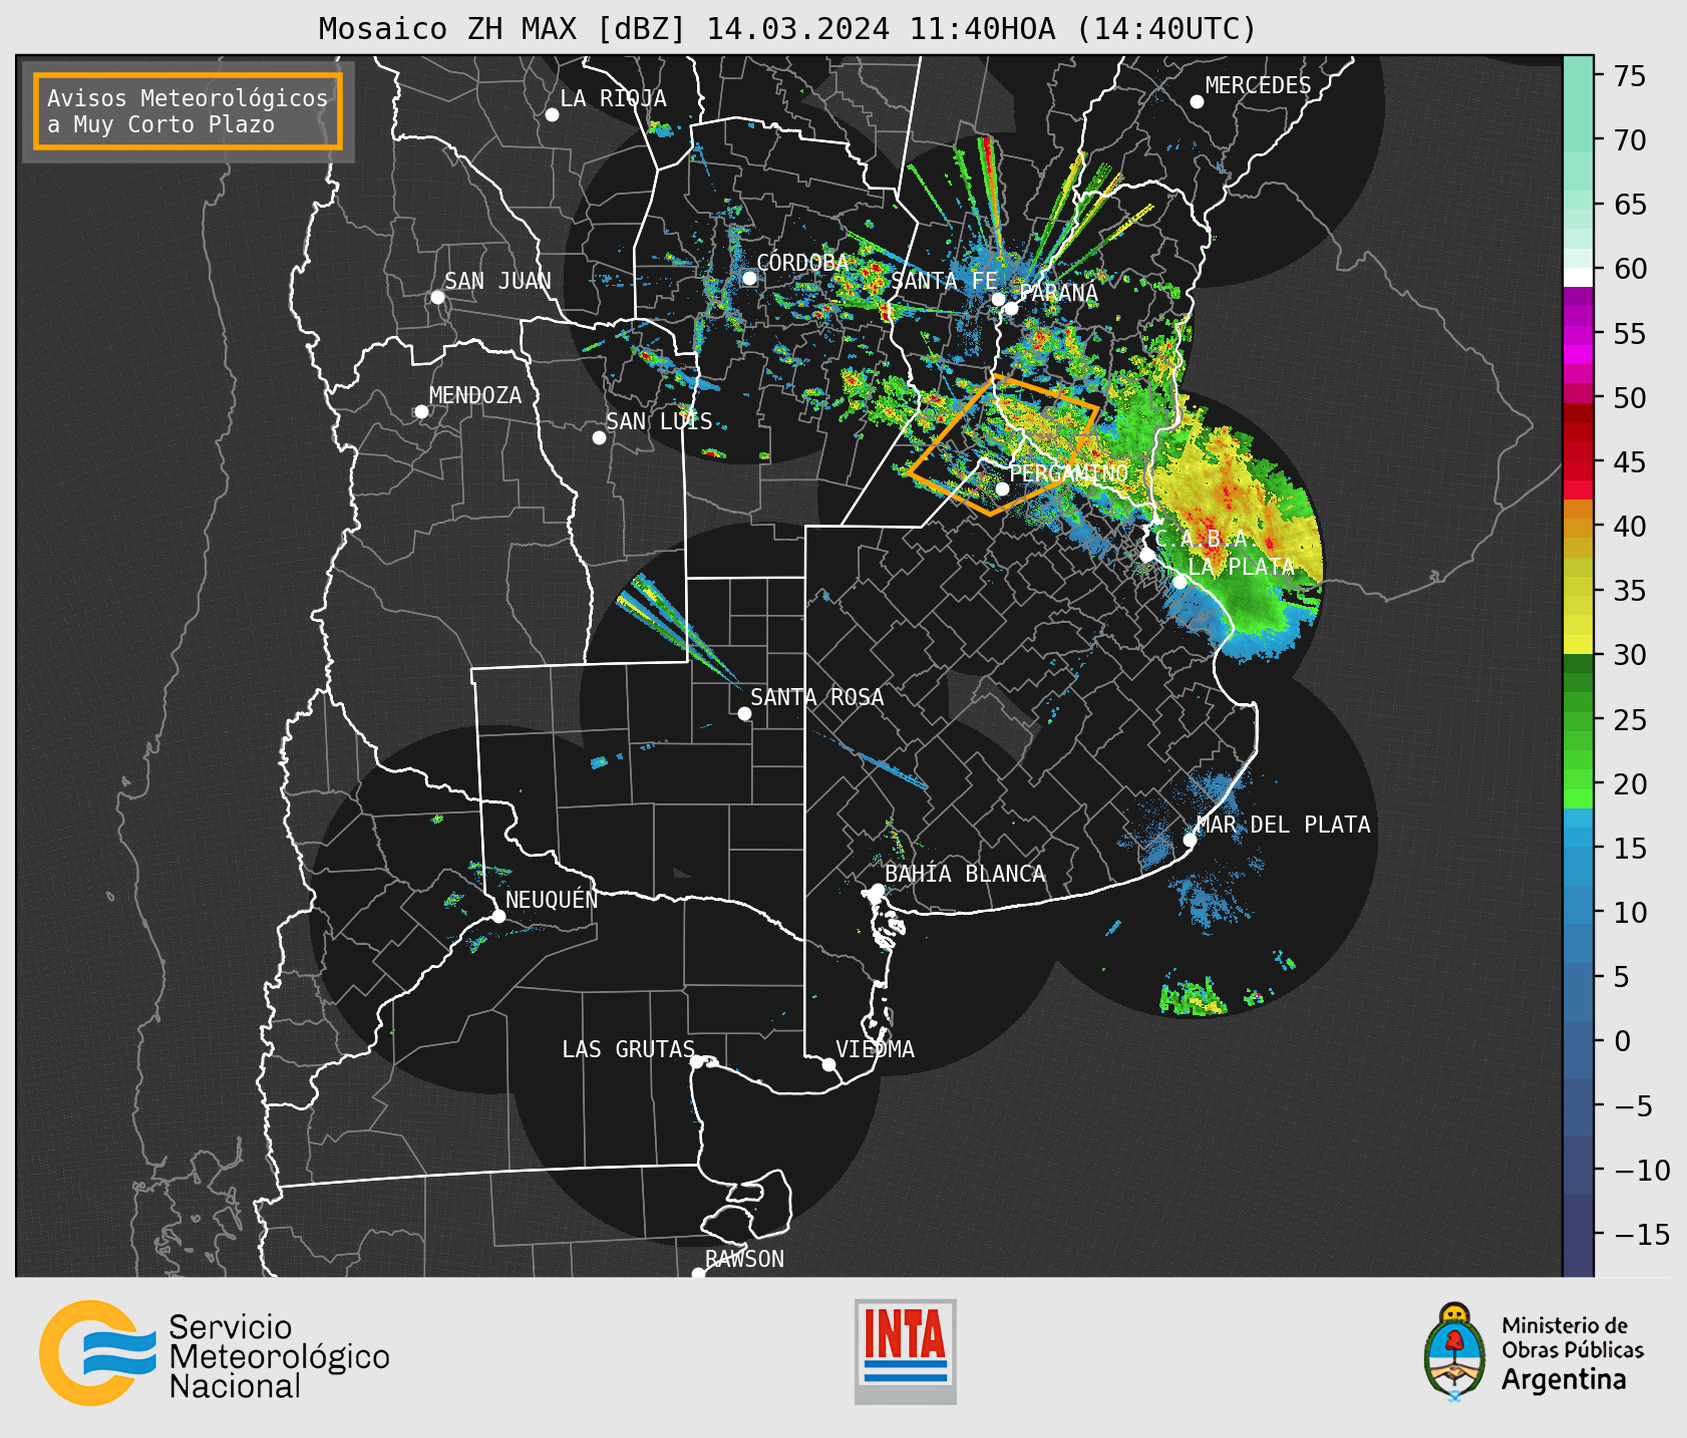The width and height of the screenshot is (1687, 1438).
Task: Click the MENDOZA city label
Action: tap(475, 396)
